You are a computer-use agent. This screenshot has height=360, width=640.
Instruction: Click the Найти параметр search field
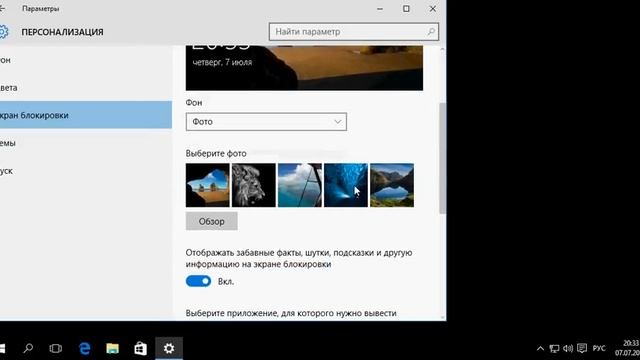tap(353, 31)
